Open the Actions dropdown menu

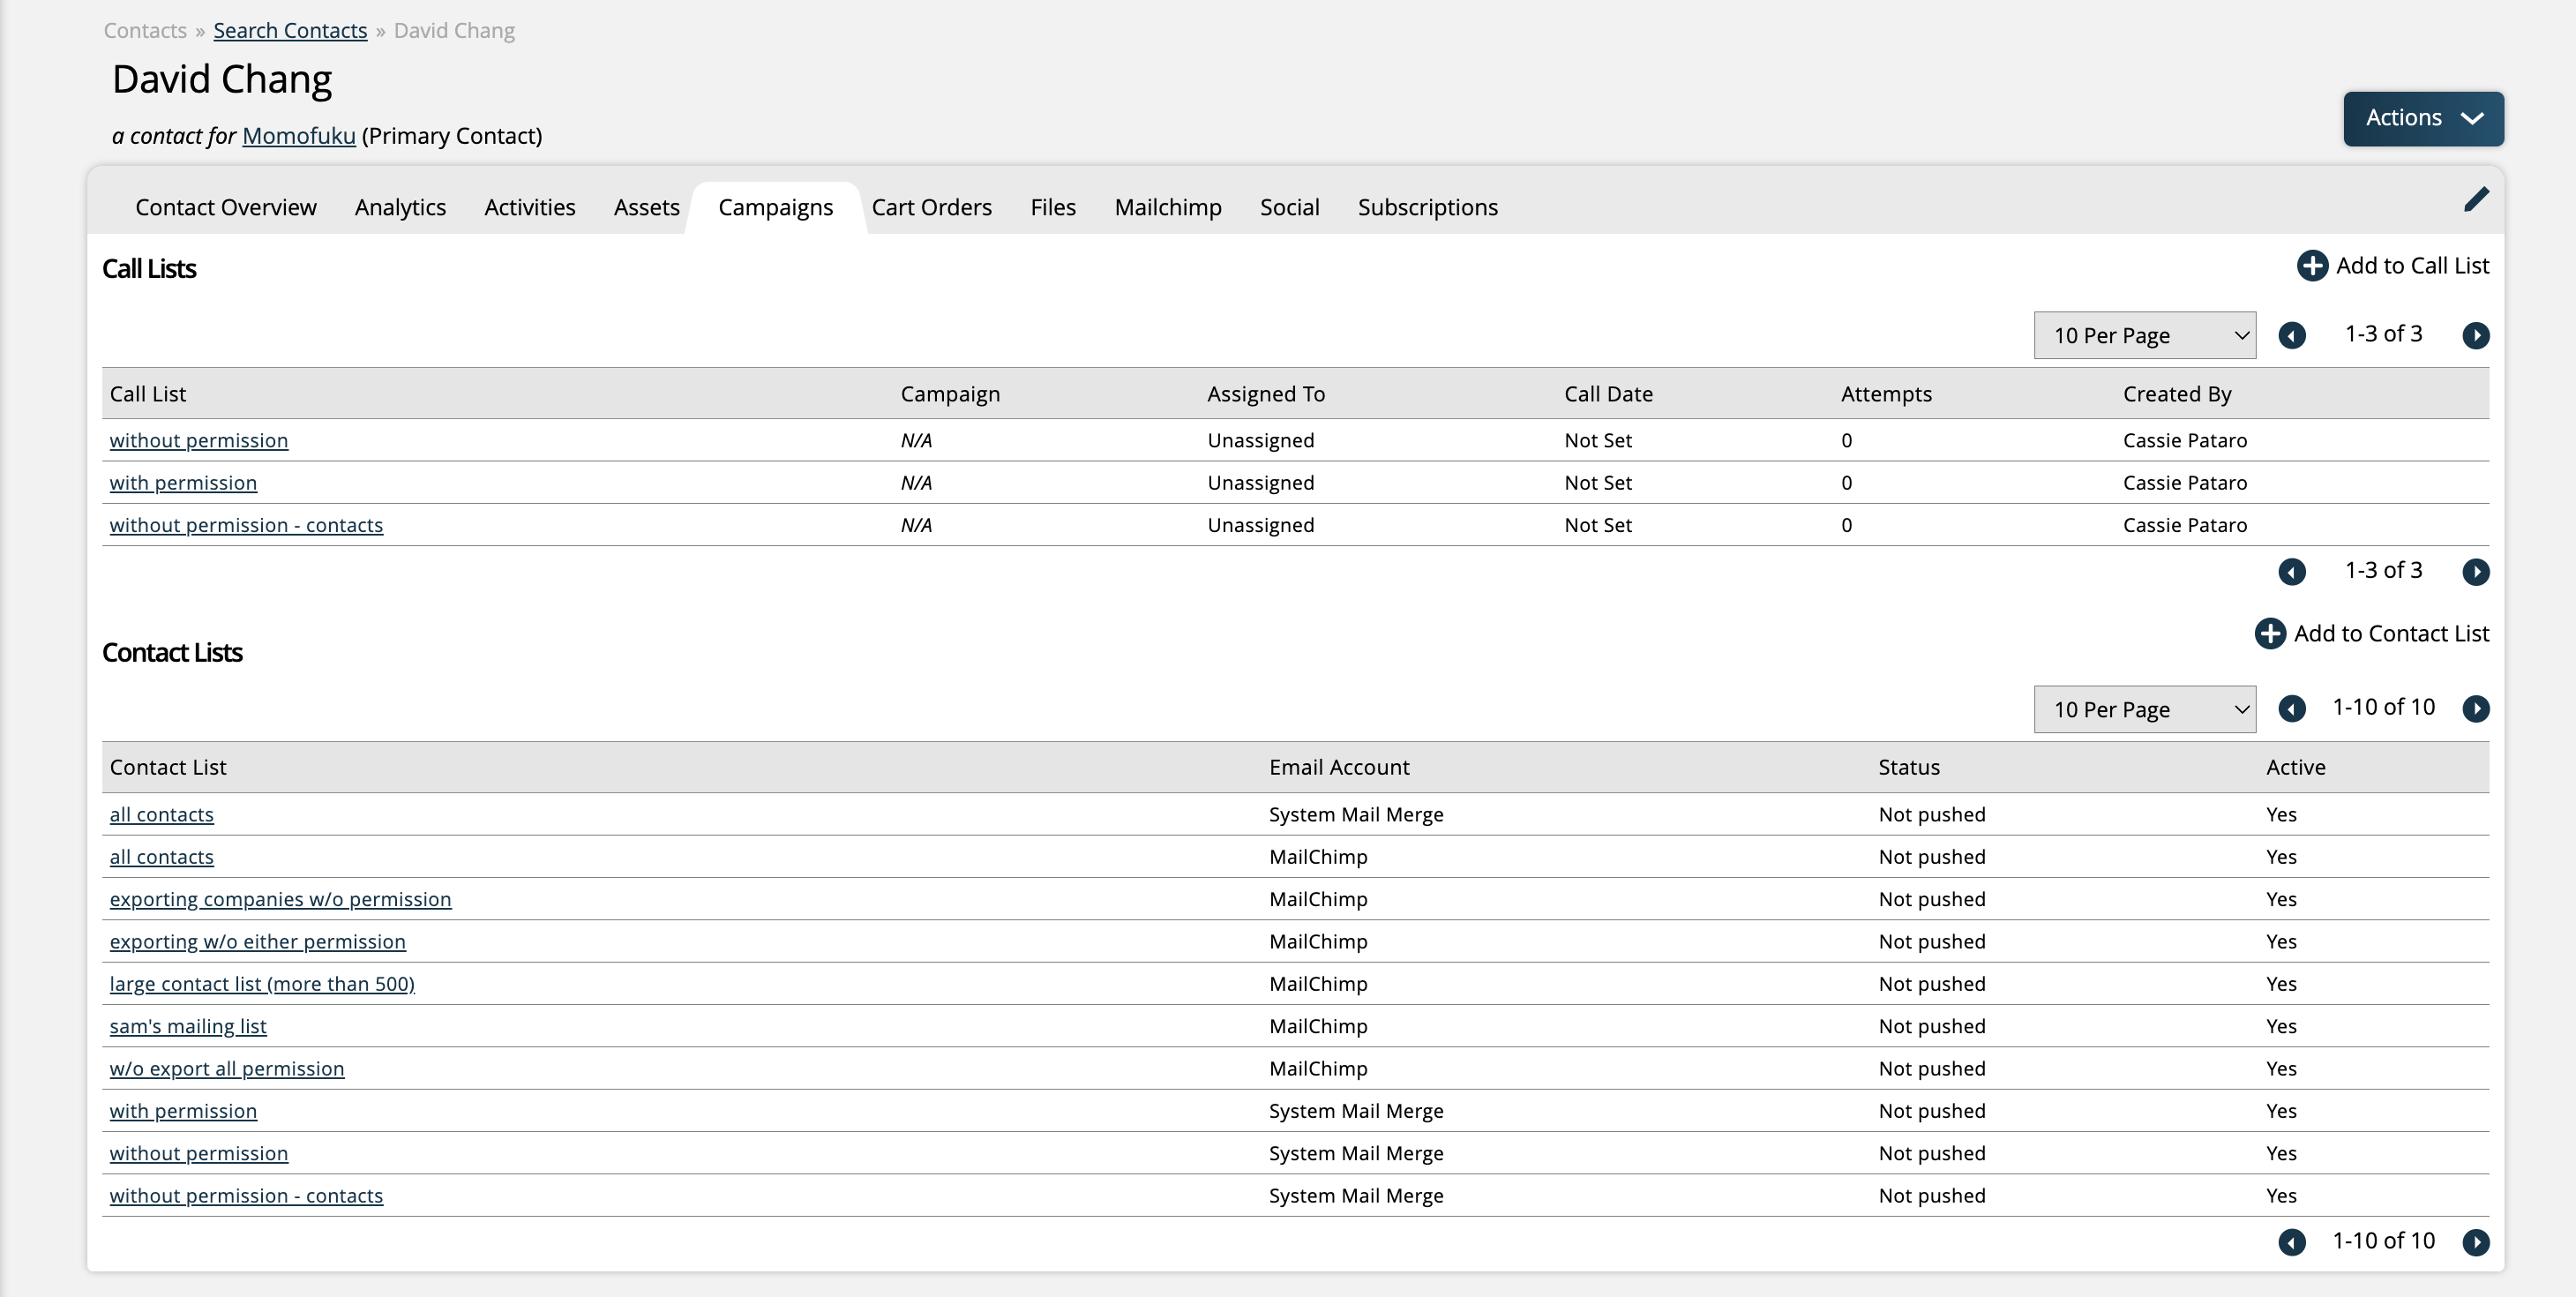(x=2422, y=118)
